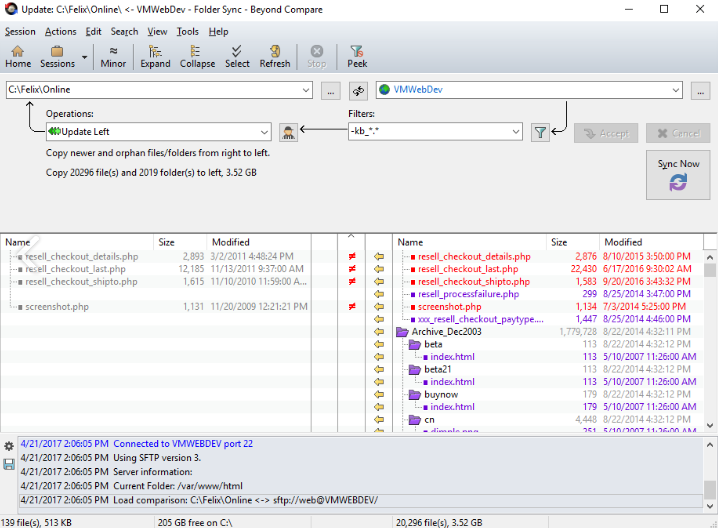Open the Tools menu
This screenshot has height=528, width=718.
(x=188, y=32)
